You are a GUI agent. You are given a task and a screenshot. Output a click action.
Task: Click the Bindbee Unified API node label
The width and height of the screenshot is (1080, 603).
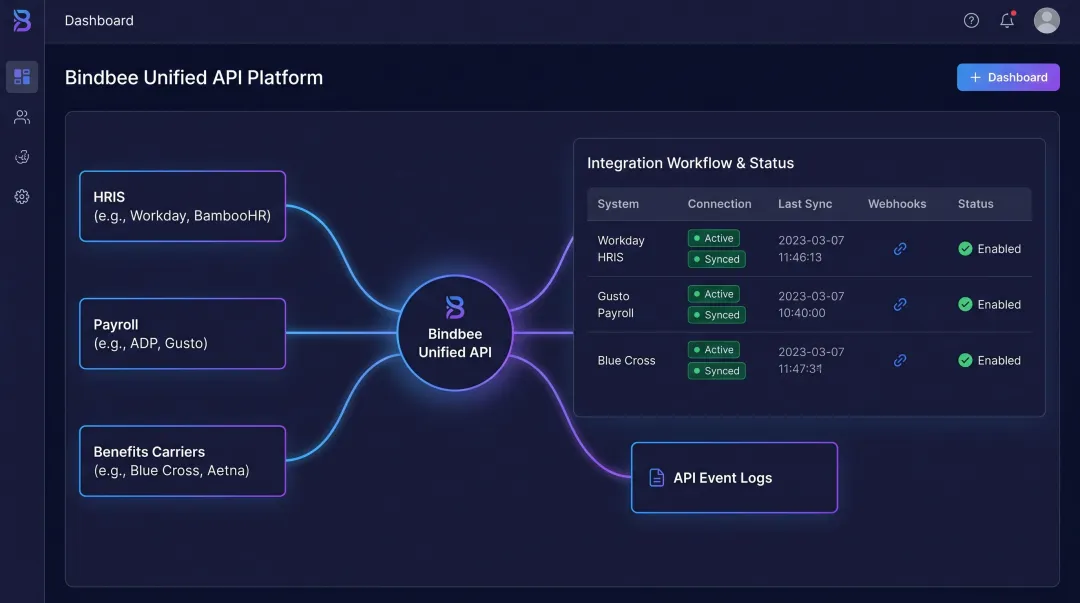455,343
